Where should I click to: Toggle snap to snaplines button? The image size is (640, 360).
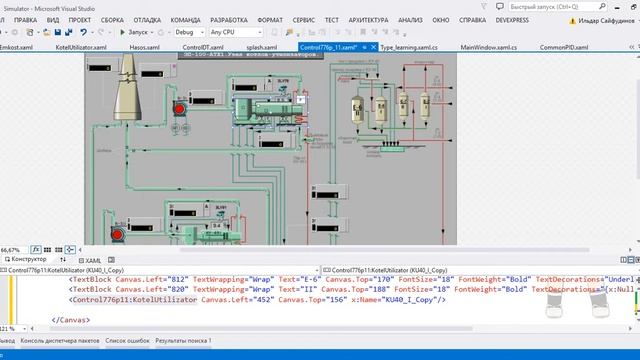70,249
